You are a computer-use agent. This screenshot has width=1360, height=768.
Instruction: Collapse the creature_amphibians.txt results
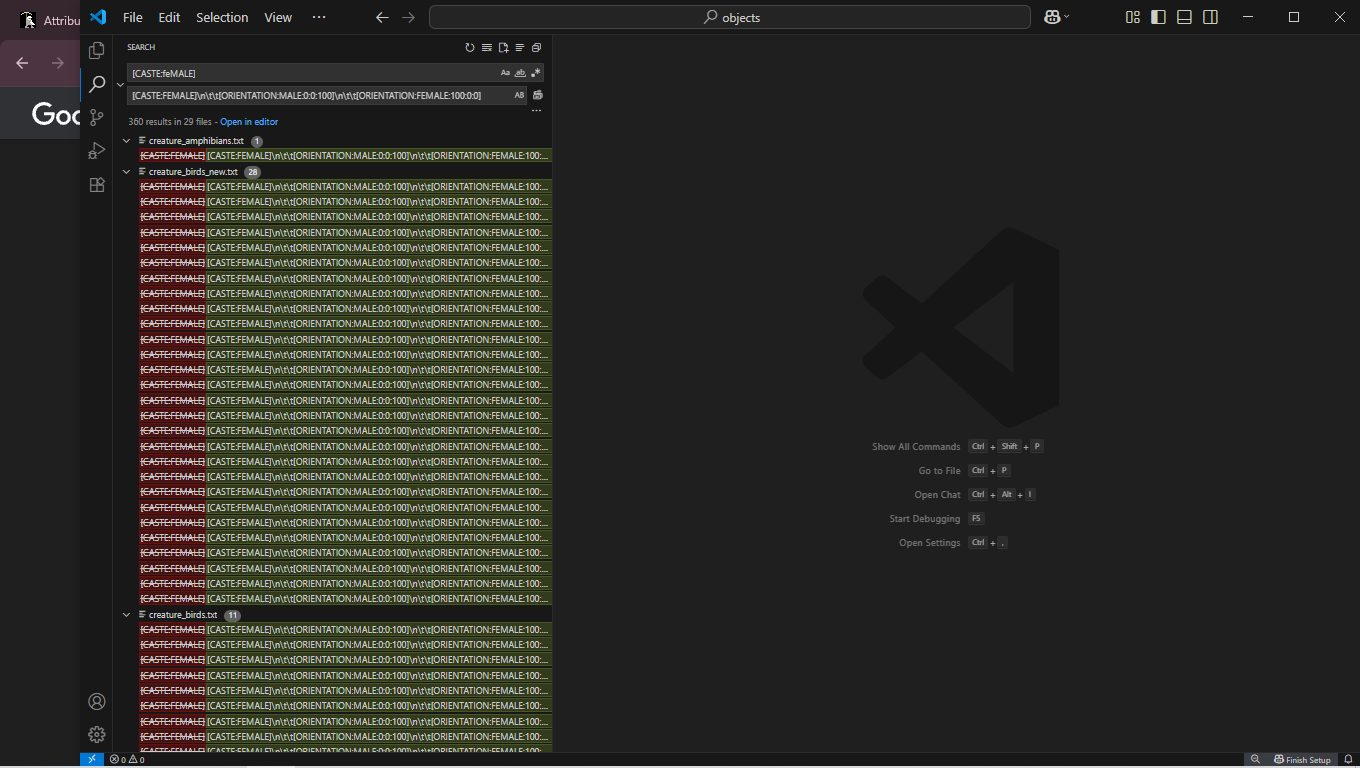127,141
